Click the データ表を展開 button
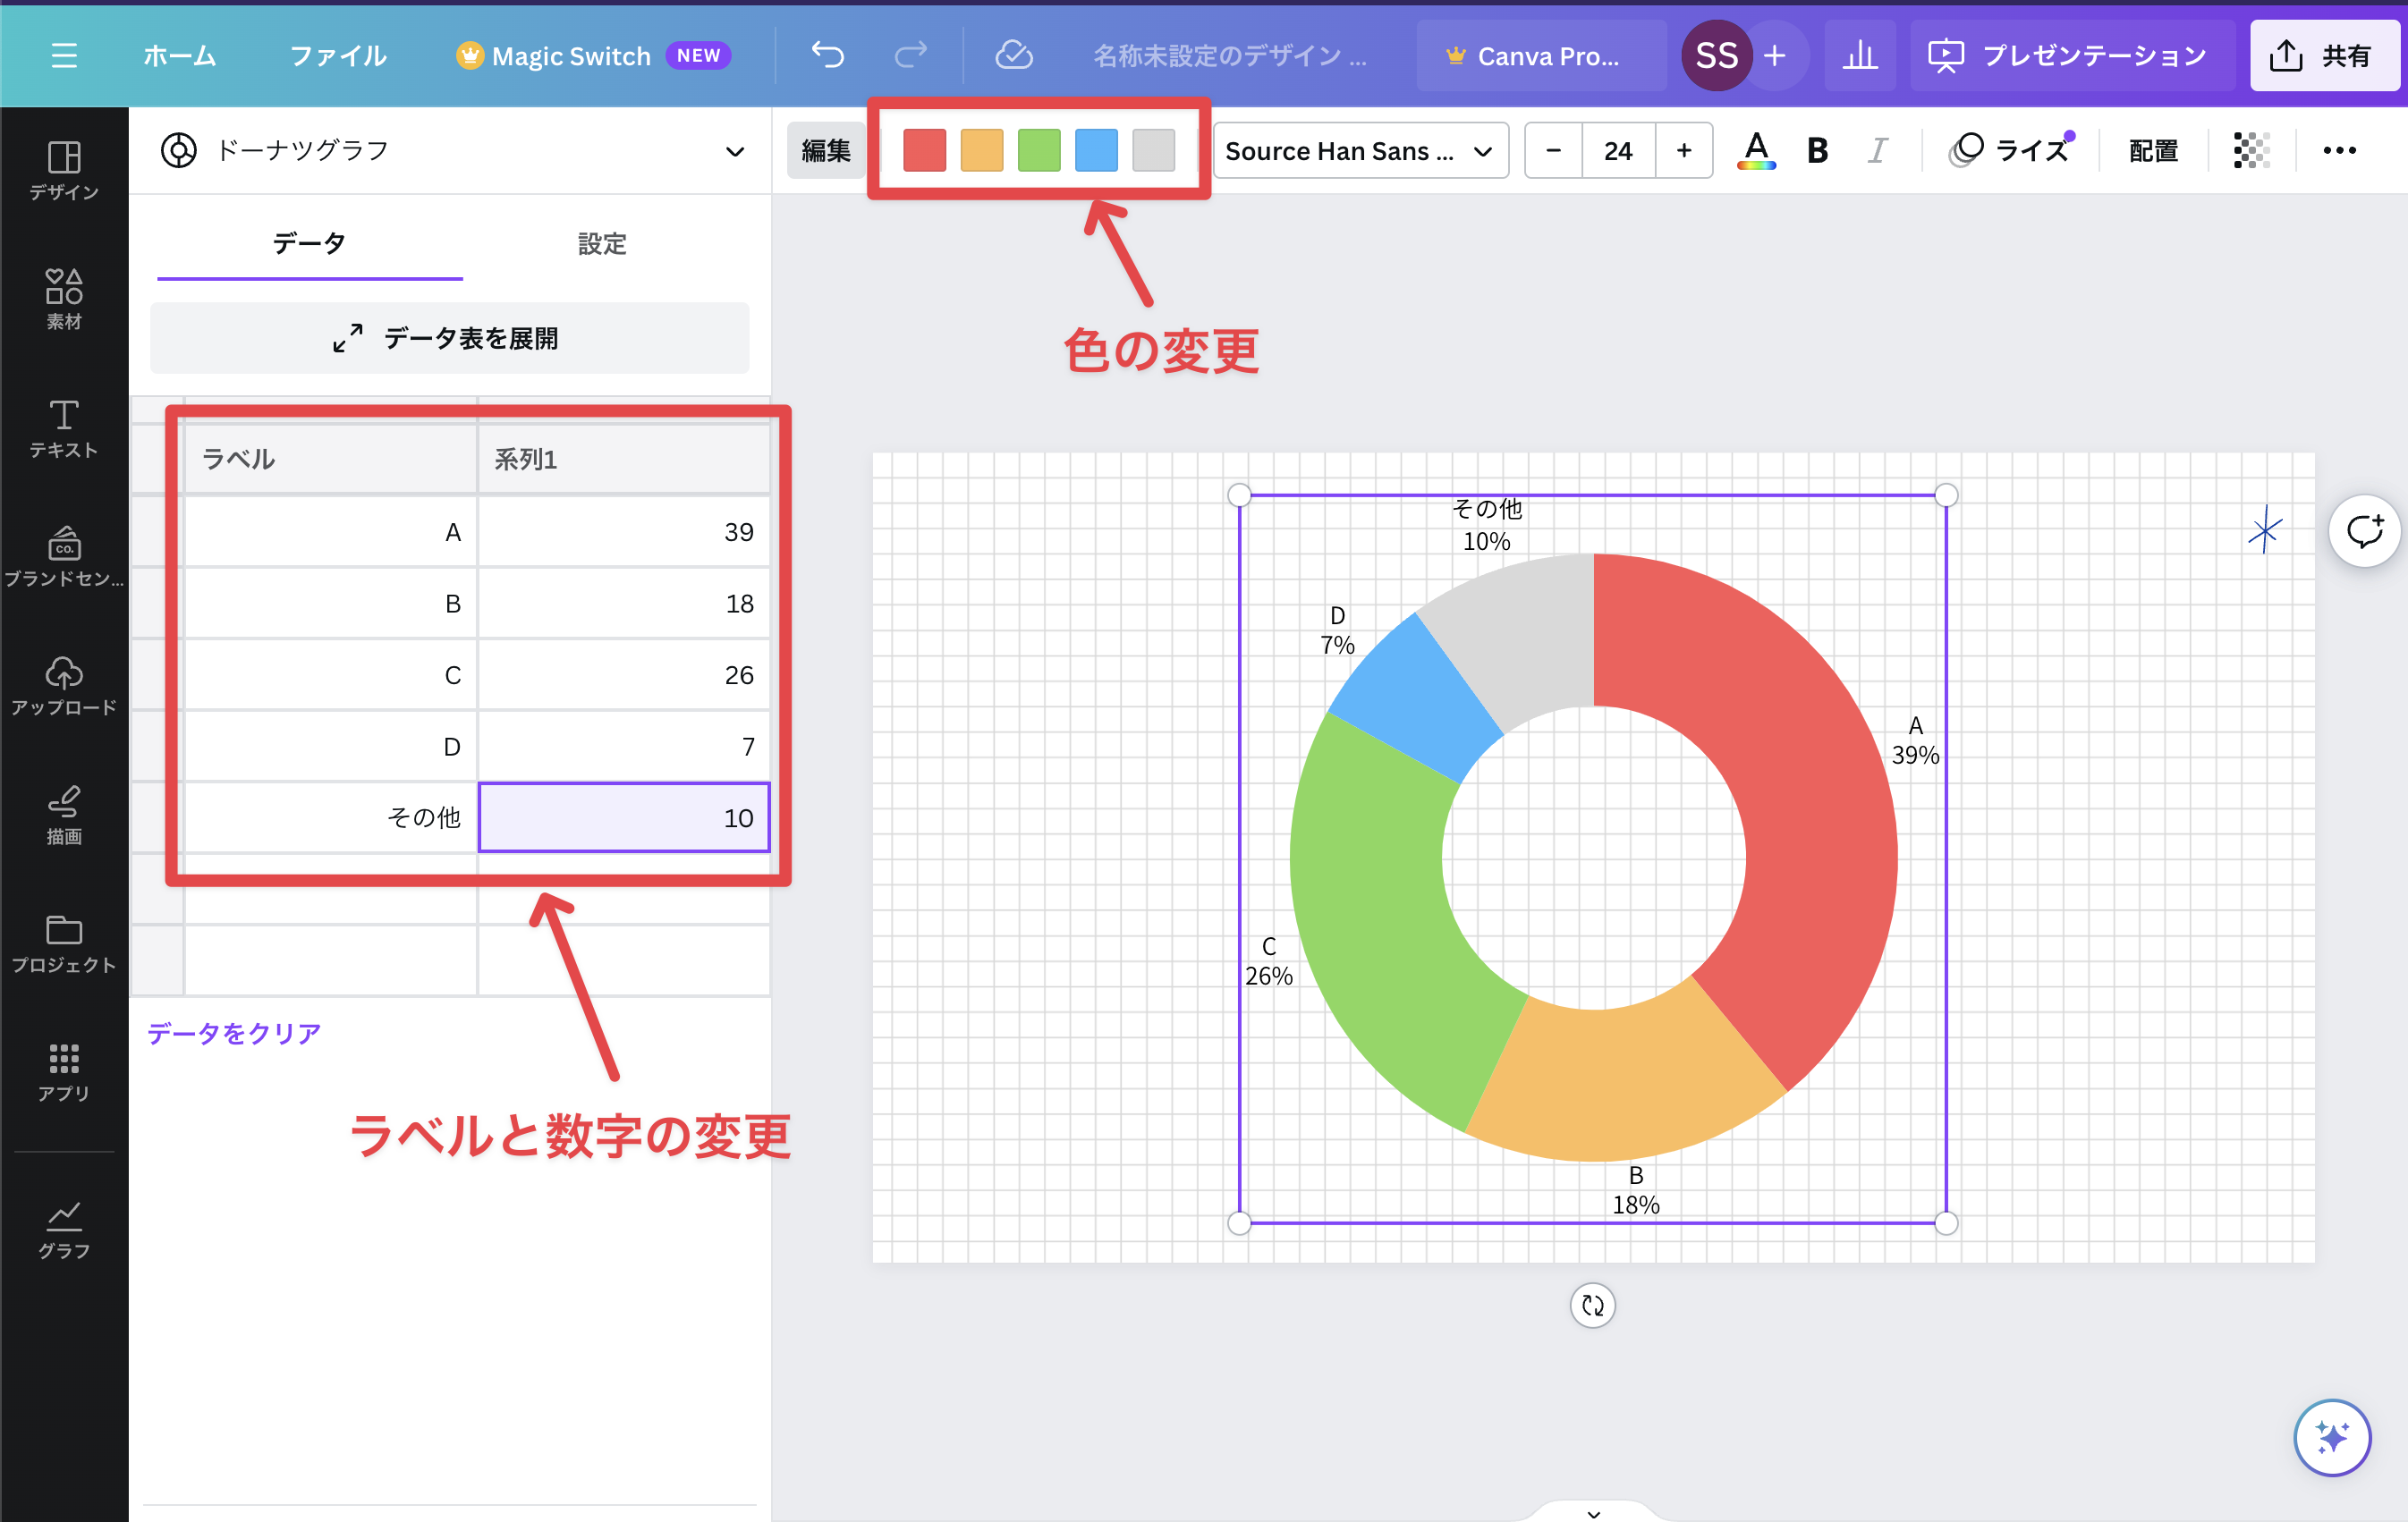Viewport: 2408px width, 1522px height. click(x=449, y=338)
